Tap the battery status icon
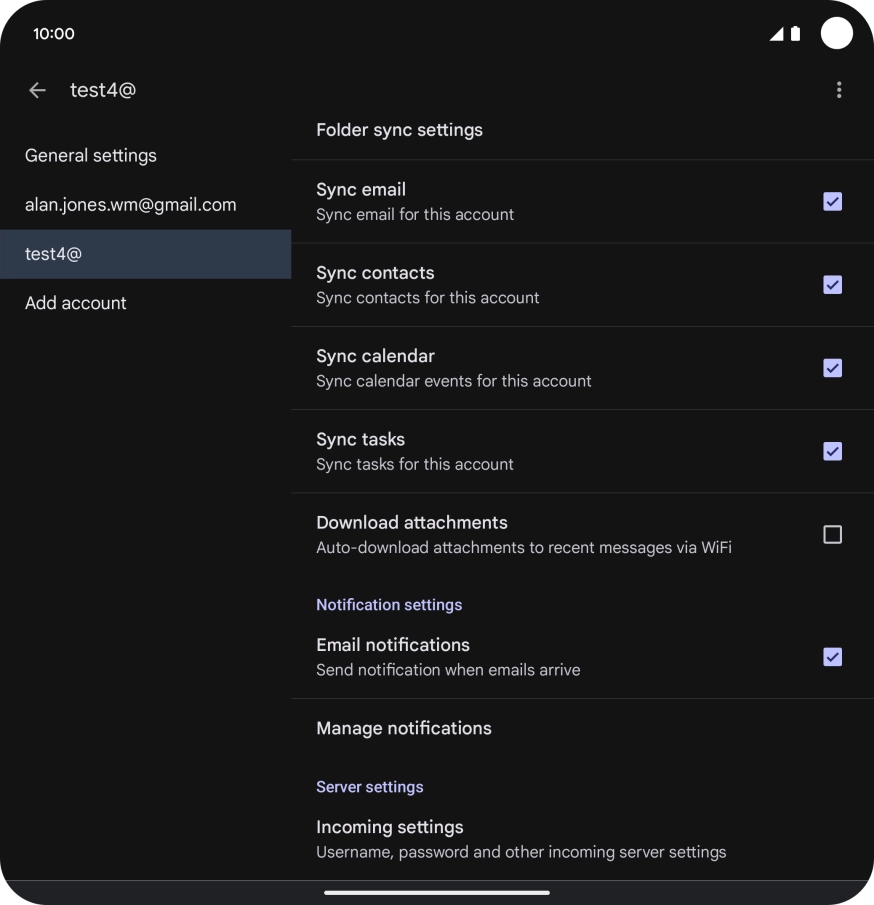 [795, 34]
